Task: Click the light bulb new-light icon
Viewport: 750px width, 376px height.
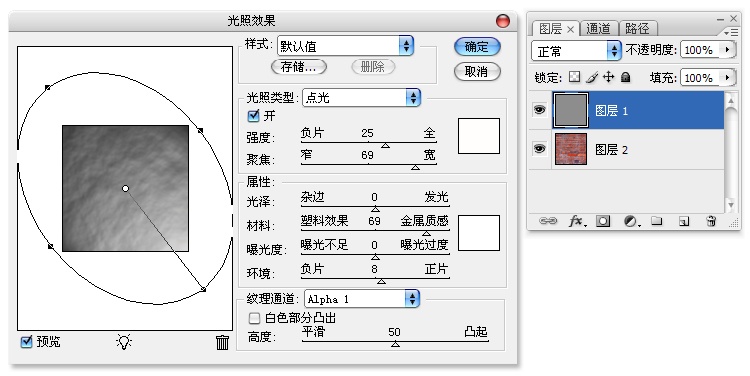Action: [124, 342]
